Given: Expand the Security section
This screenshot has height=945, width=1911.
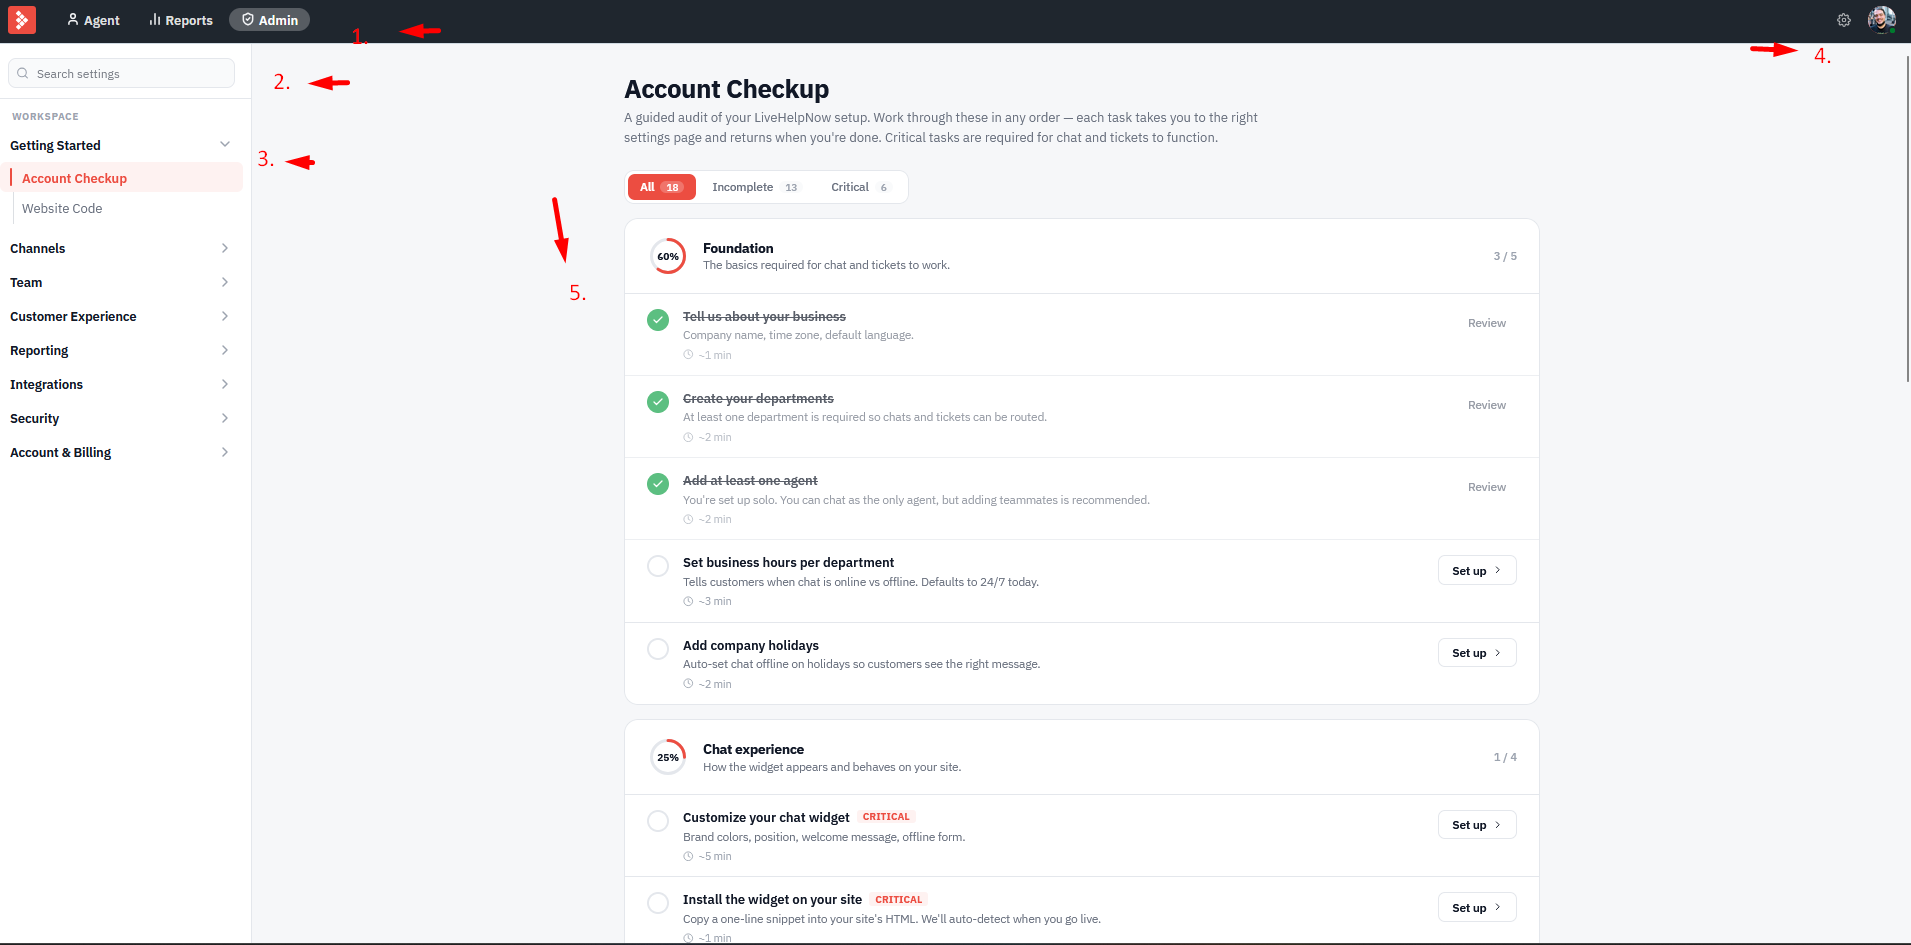Looking at the screenshot, I should [121, 418].
